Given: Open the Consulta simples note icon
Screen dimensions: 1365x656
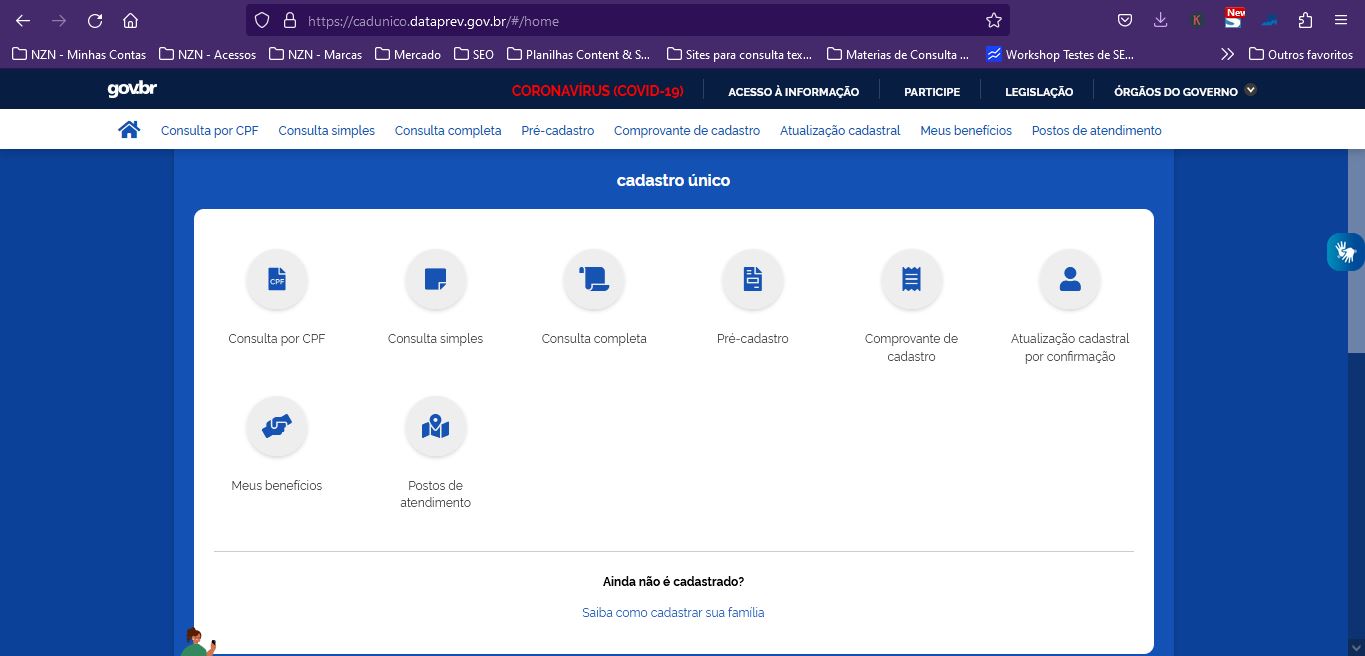Looking at the screenshot, I should (435, 280).
